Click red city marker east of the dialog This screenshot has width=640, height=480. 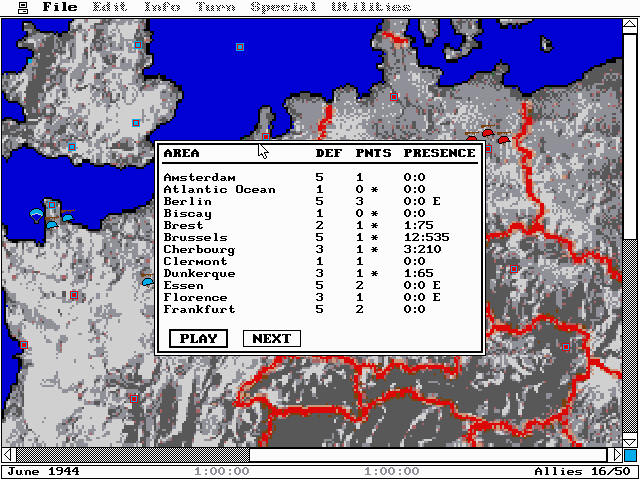[x=514, y=269]
